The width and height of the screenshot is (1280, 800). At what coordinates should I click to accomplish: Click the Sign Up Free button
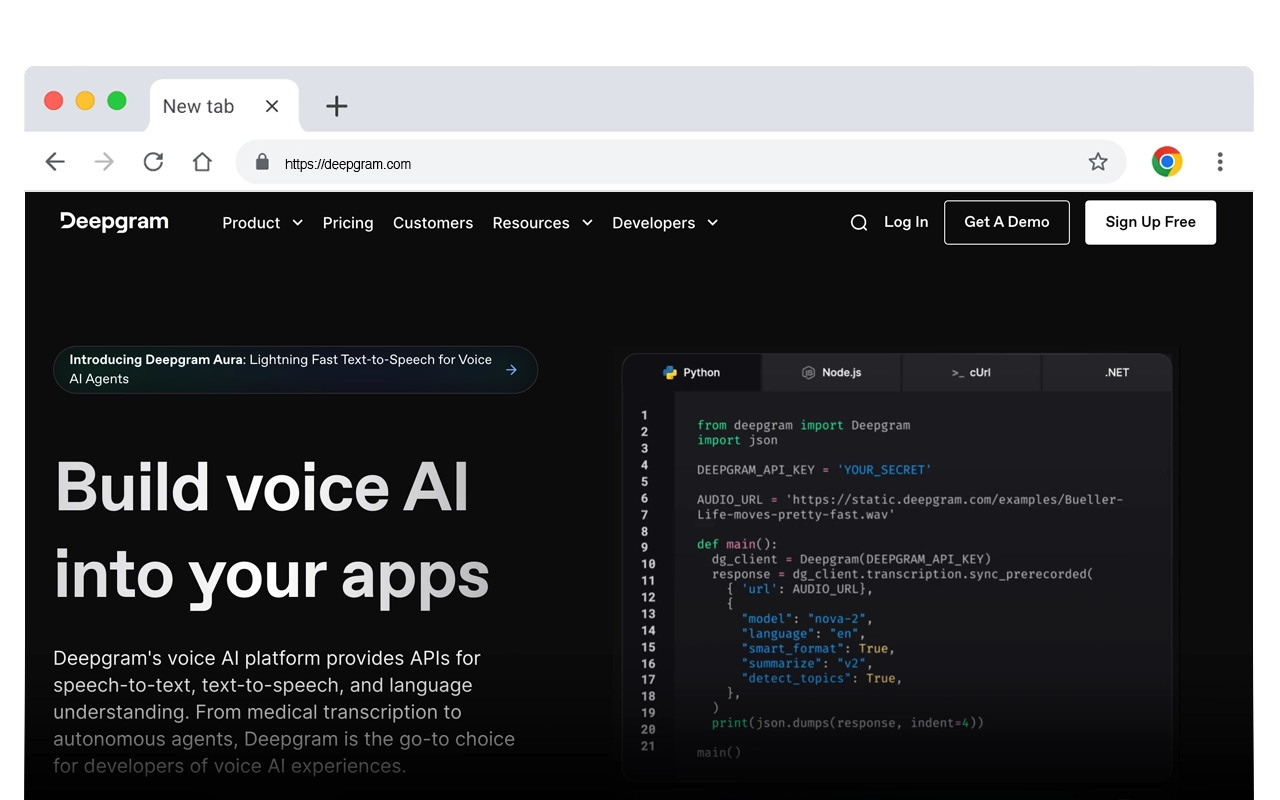point(1150,222)
